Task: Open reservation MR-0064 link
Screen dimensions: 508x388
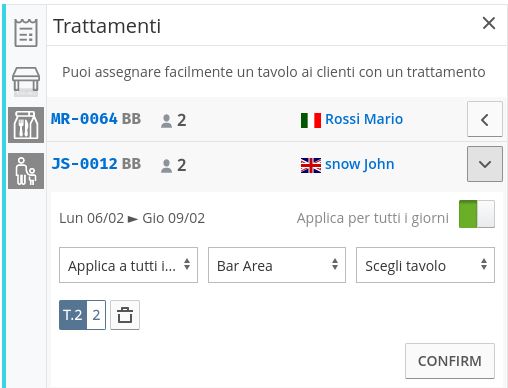Action: point(84,119)
